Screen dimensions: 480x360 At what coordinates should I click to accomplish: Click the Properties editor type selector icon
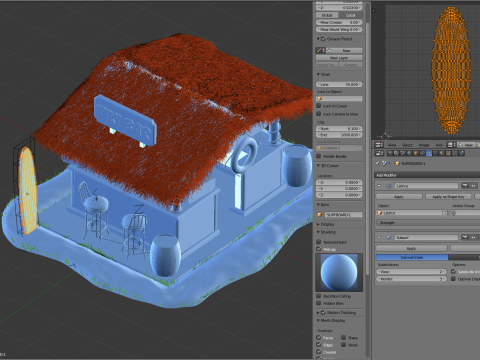coord(379,153)
